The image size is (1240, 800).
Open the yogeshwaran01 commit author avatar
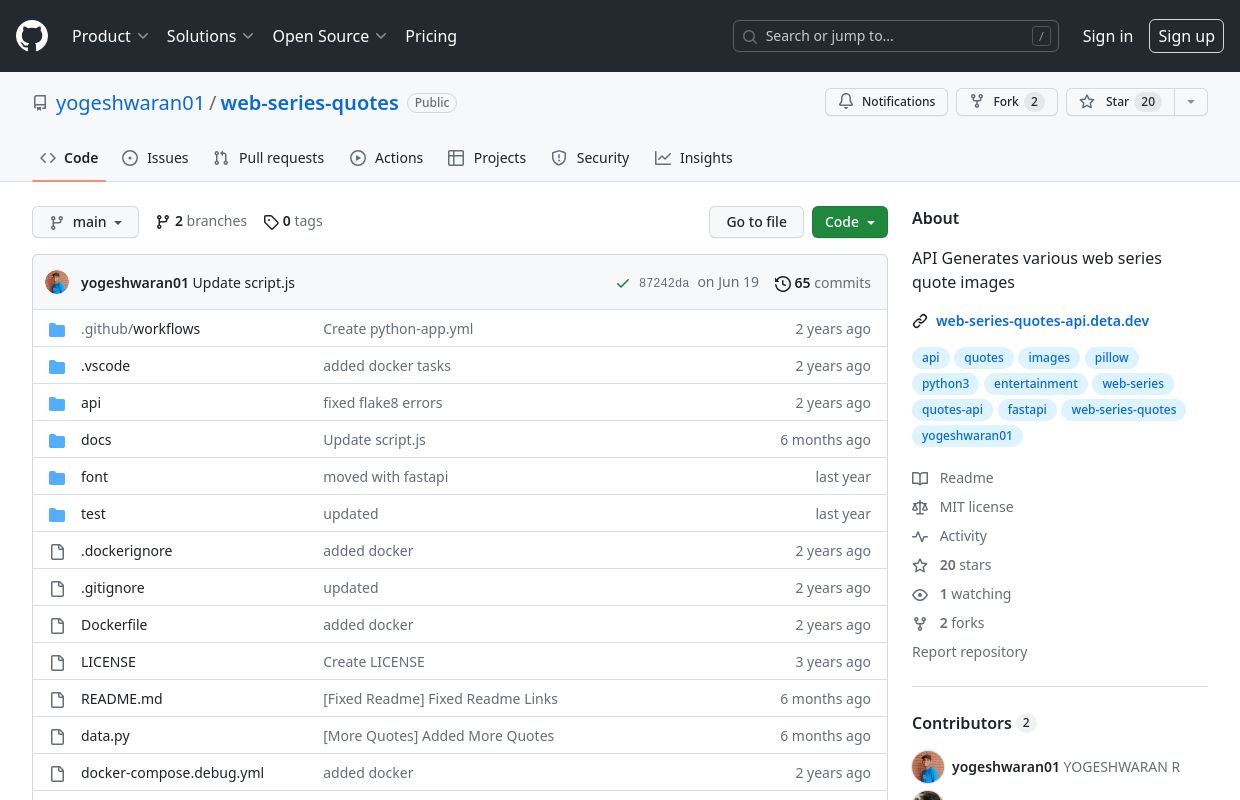pyautogui.click(x=57, y=282)
